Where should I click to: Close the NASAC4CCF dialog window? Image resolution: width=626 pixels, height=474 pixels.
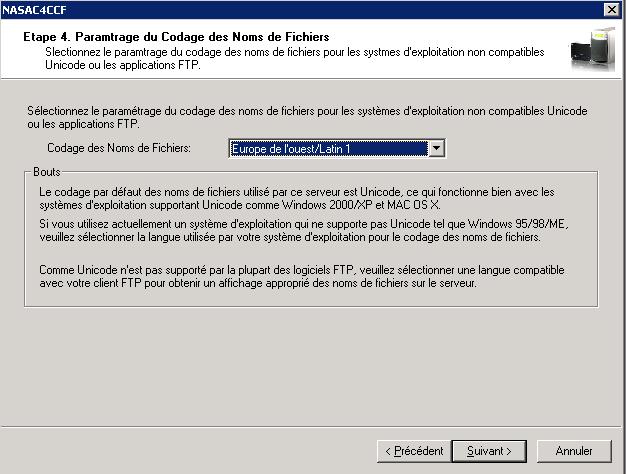coord(612,9)
